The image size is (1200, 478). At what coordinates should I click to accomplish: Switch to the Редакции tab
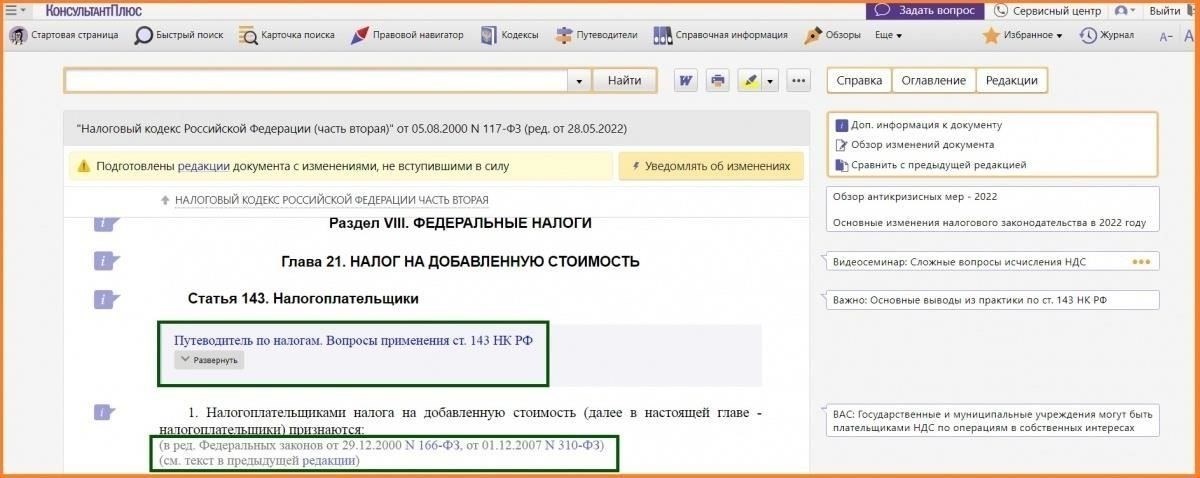(1011, 80)
